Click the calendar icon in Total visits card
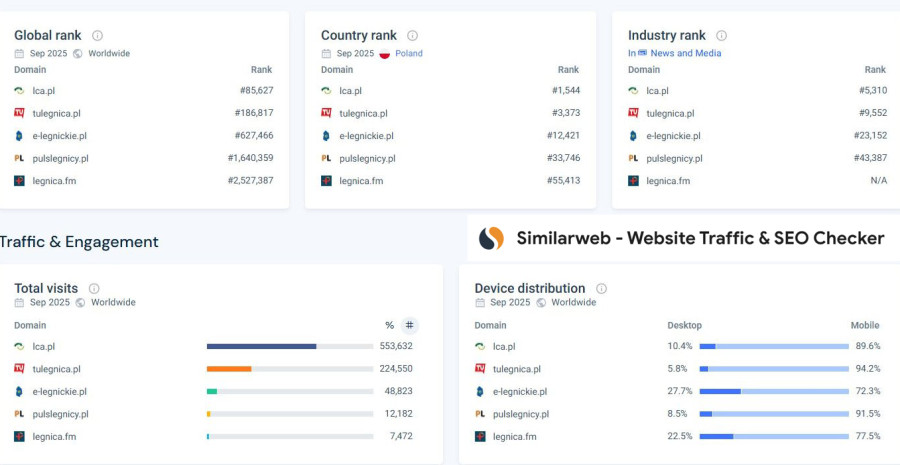 coord(19,302)
